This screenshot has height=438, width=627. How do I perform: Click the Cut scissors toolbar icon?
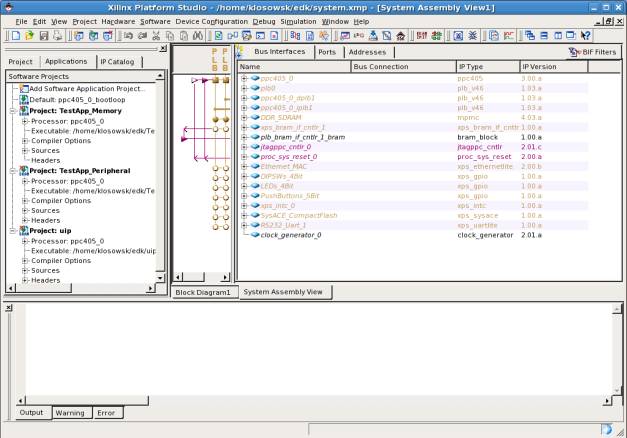tap(156, 35)
